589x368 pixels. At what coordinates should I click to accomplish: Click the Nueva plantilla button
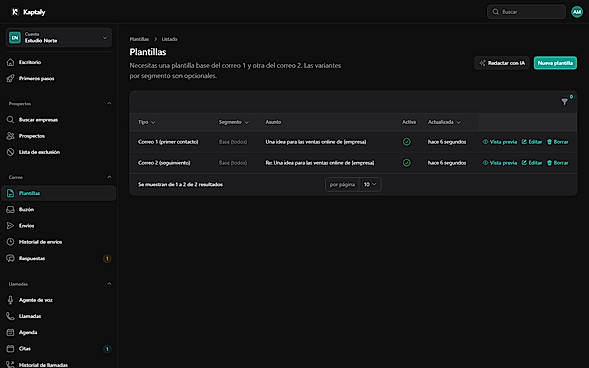(555, 63)
